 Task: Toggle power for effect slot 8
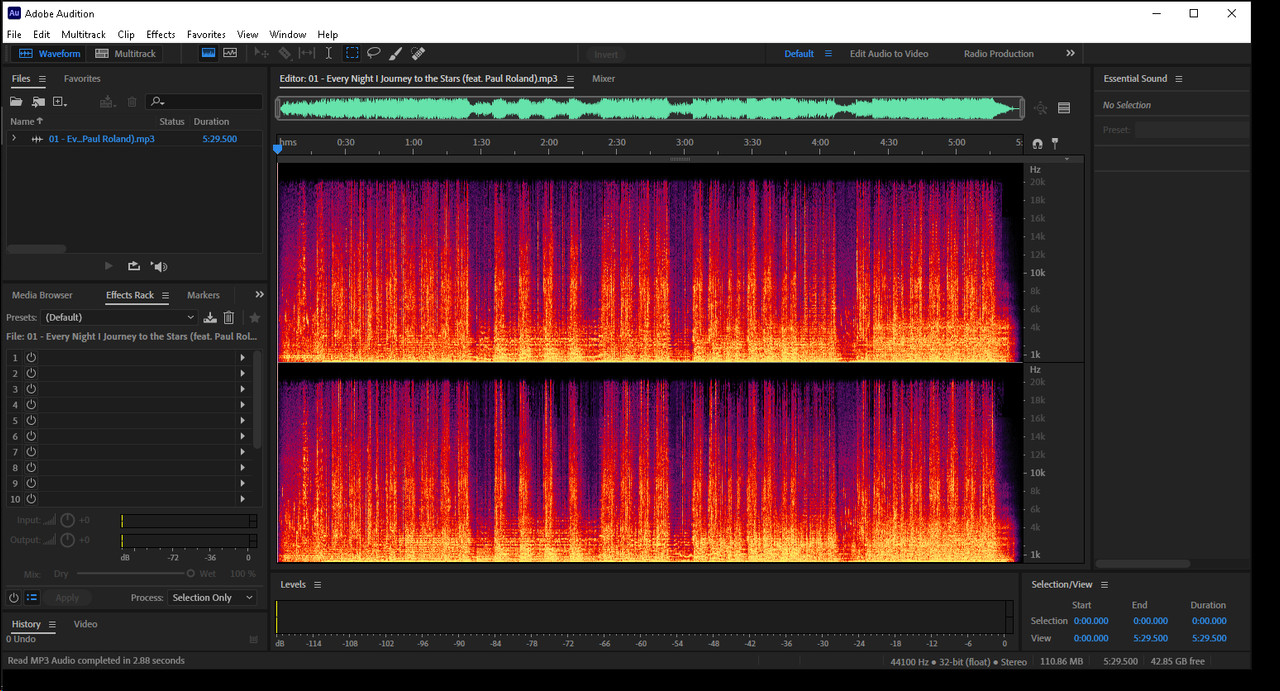[x=31, y=467]
